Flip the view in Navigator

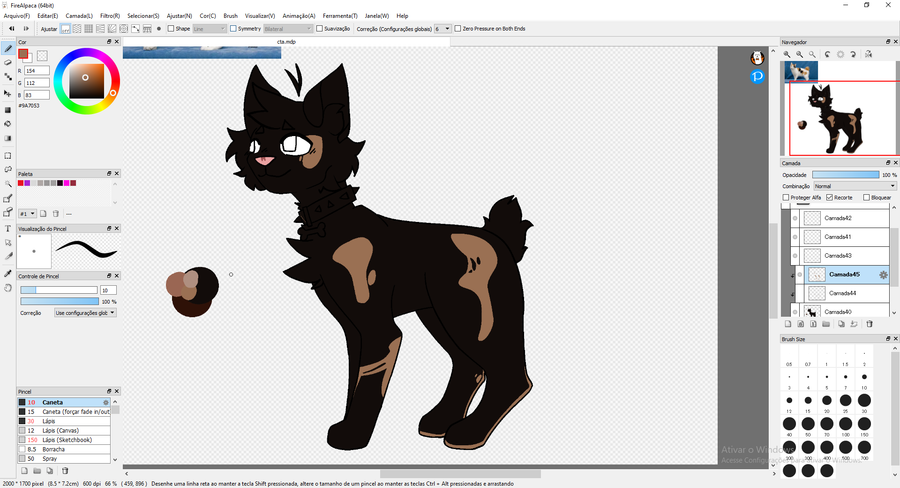click(868, 54)
